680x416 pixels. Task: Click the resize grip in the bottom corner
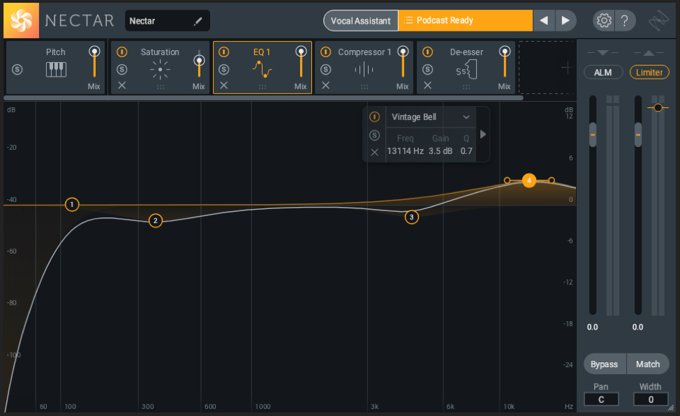tap(671, 408)
